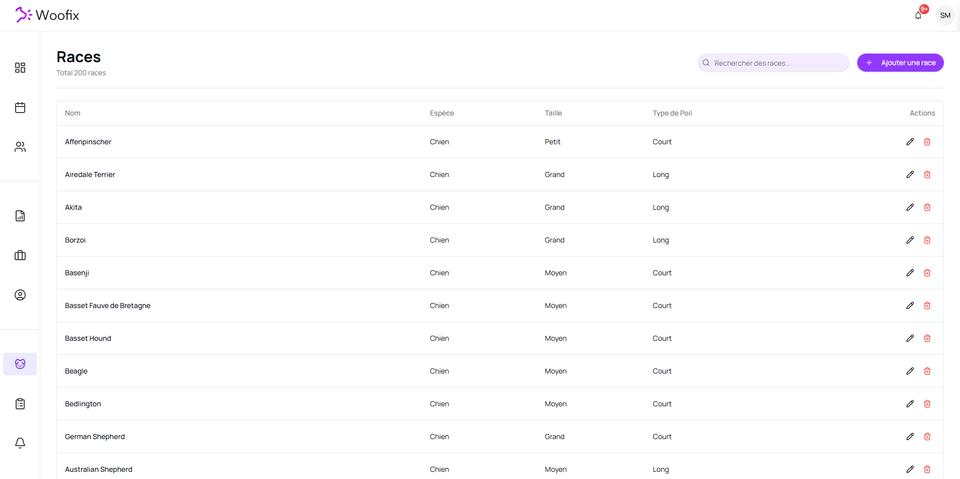Click the pencil edit icon for Affenpinscher
960x479 pixels.
[910, 142]
